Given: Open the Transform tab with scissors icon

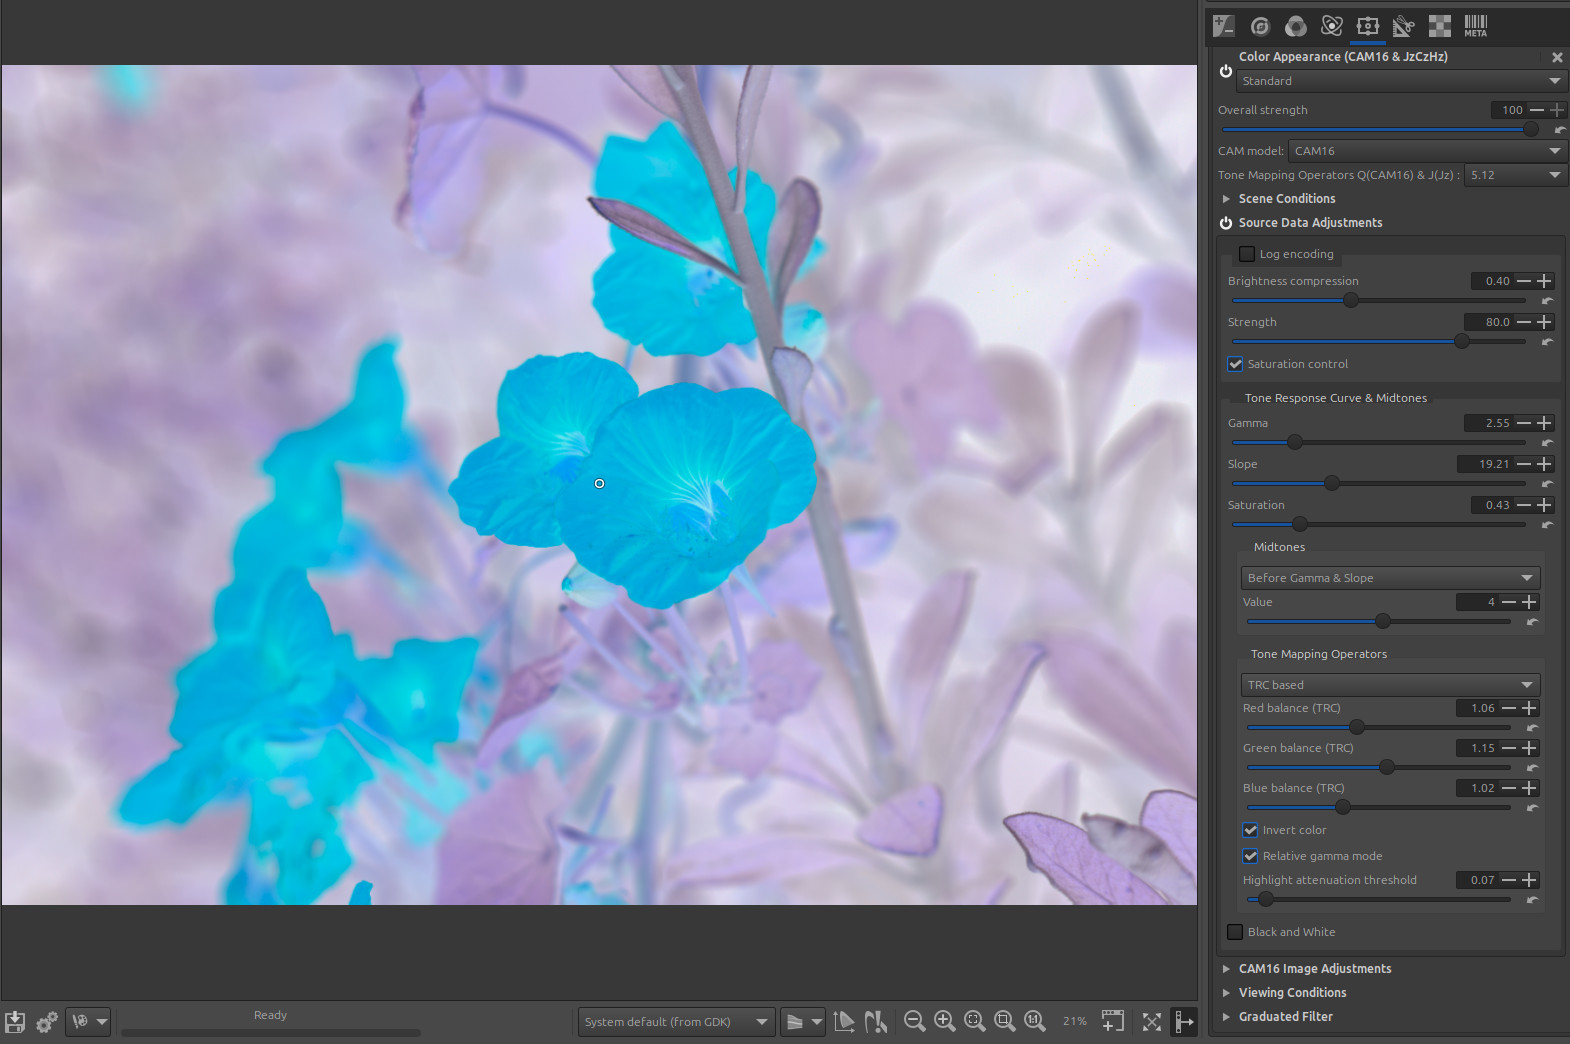Looking at the screenshot, I should tap(1403, 26).
